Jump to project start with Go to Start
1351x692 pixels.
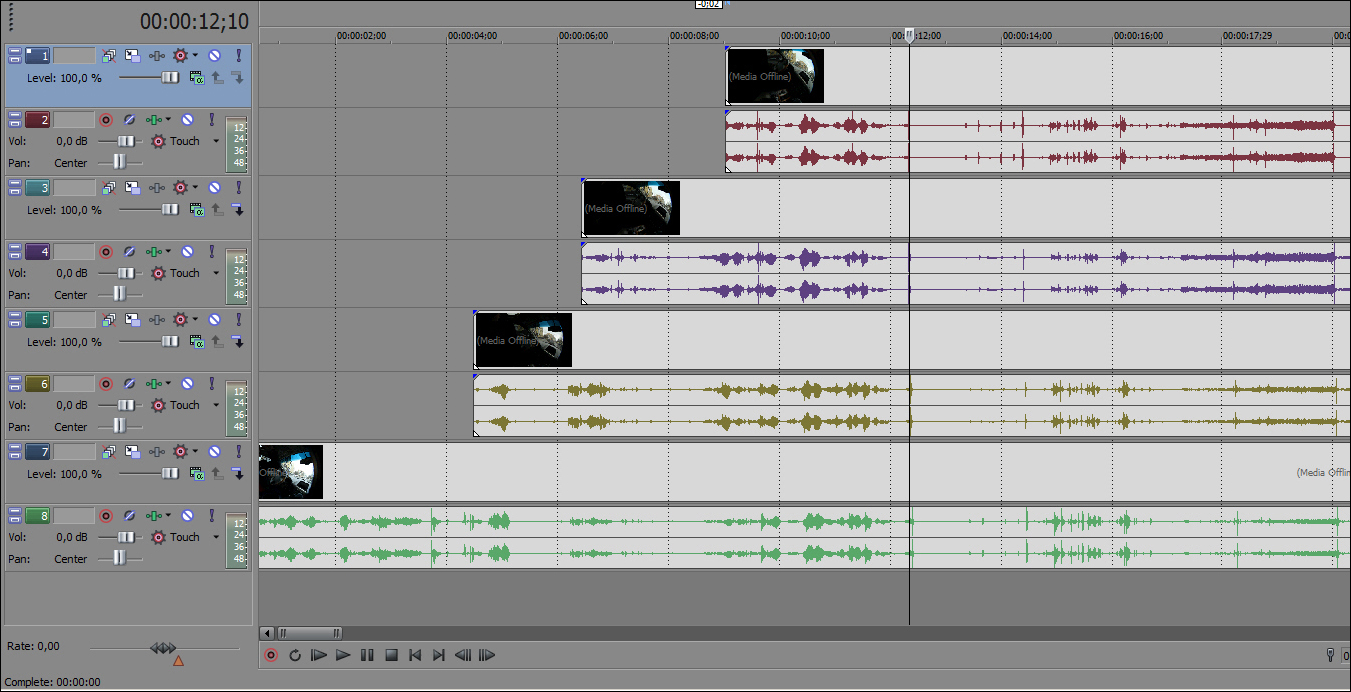tap(415, 655)
